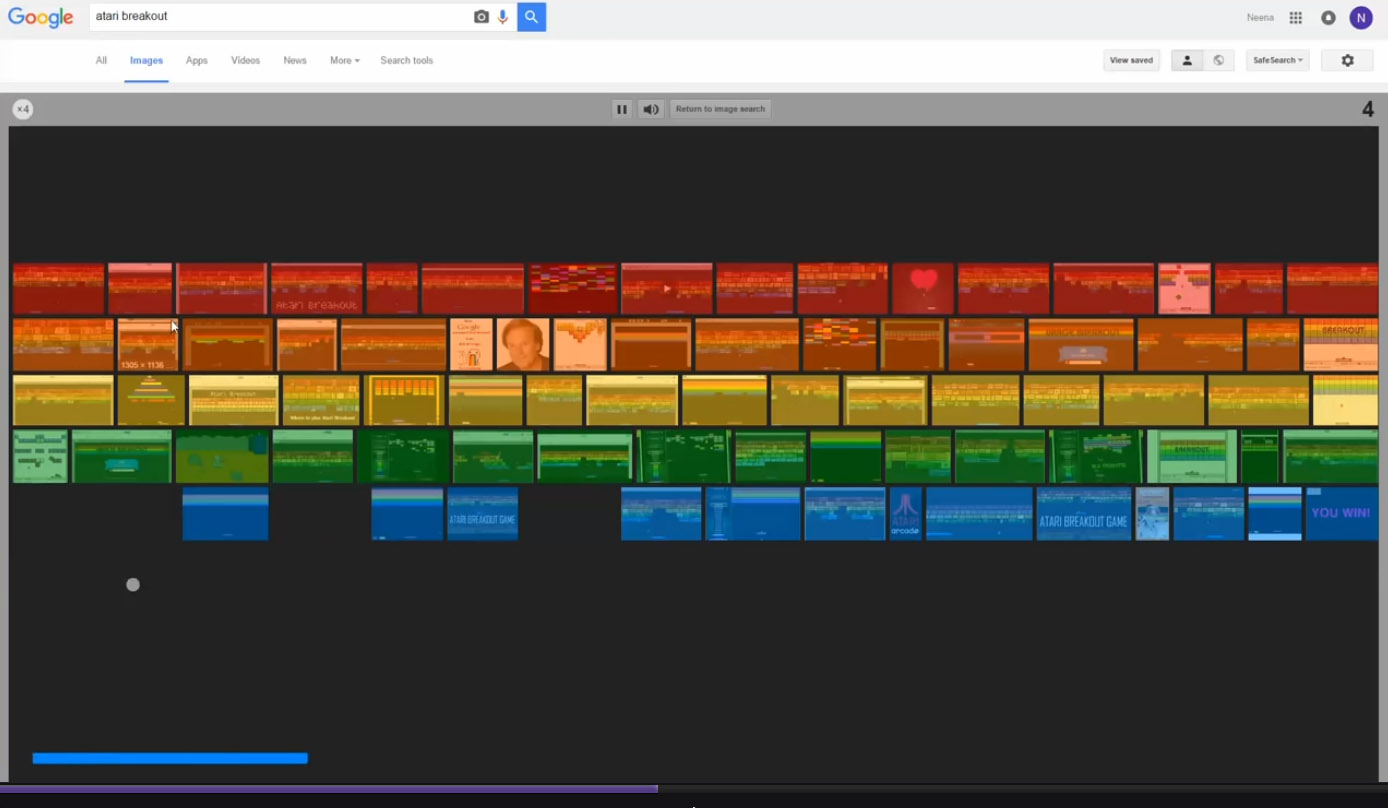Mute the game sound with the speaker button

pyautogui.click(x=651, y=109)
